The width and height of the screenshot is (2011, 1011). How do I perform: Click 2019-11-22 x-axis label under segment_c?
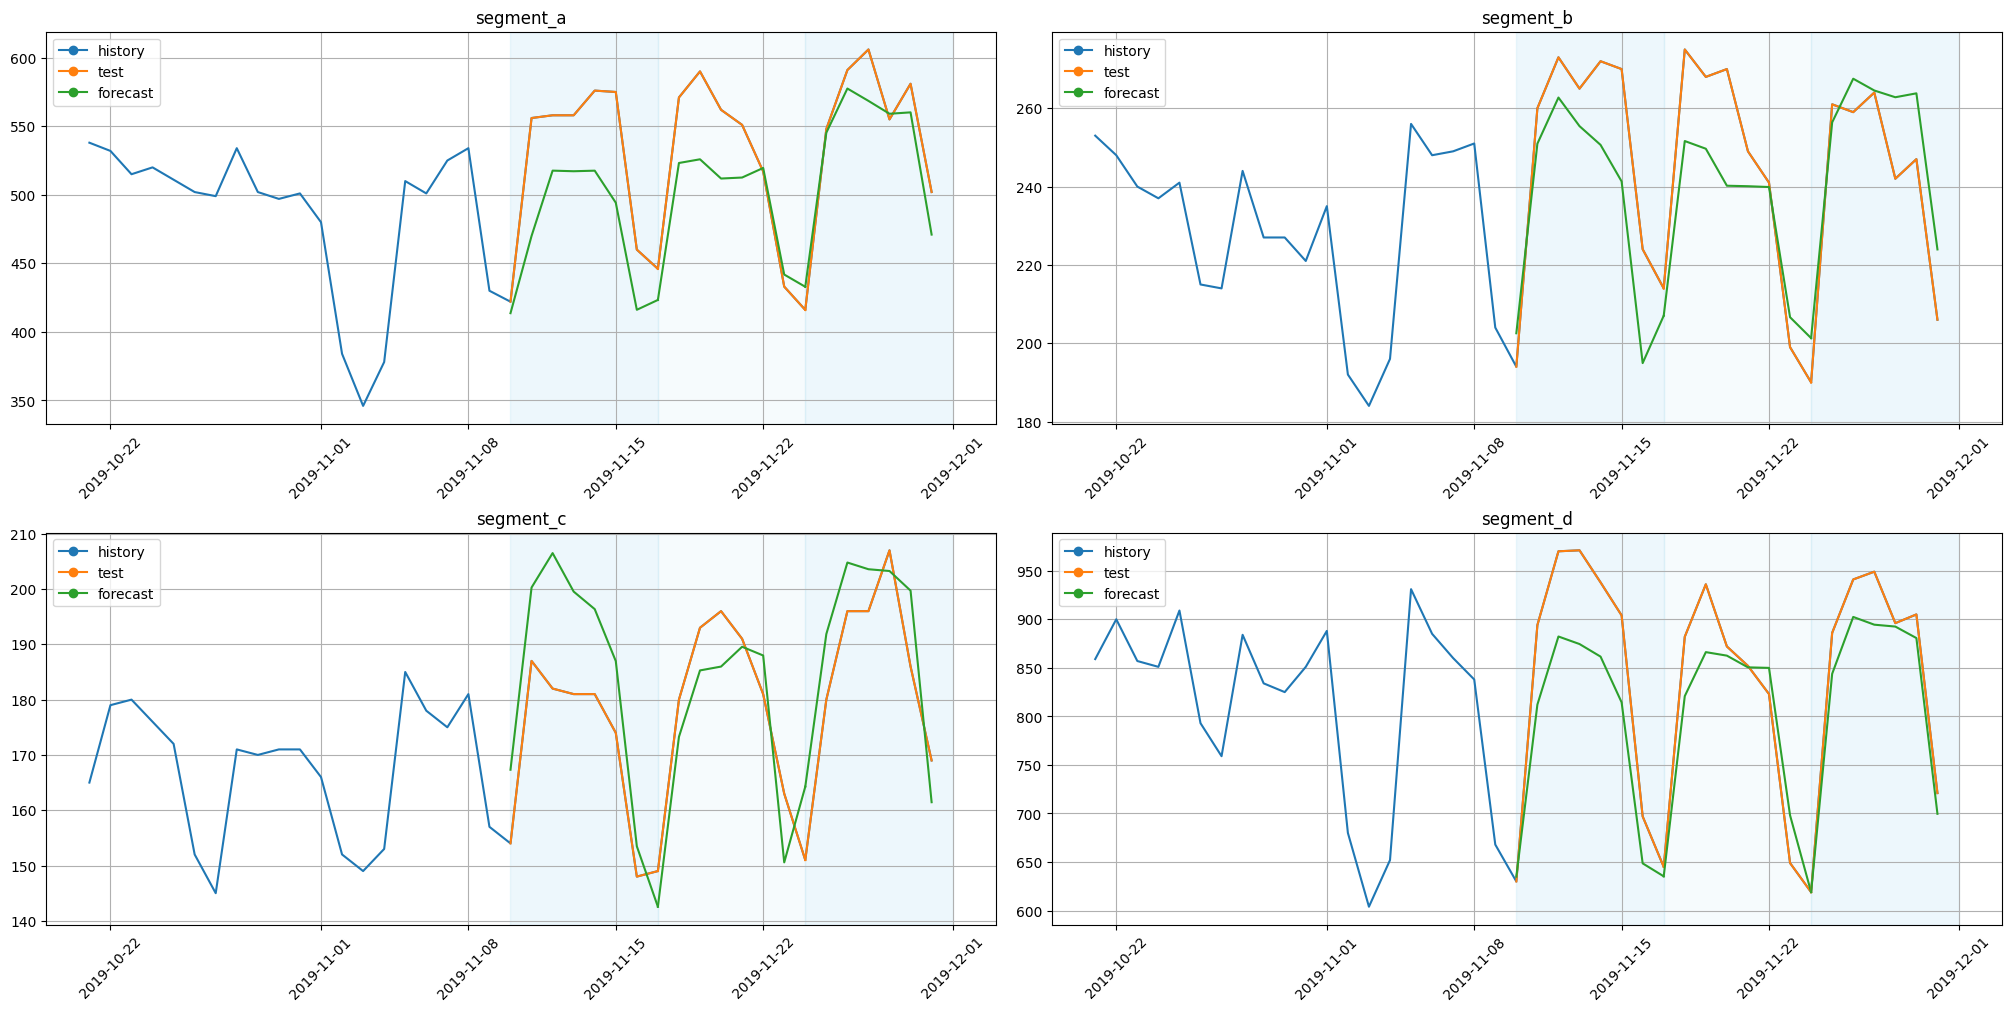tap(761, 971)
